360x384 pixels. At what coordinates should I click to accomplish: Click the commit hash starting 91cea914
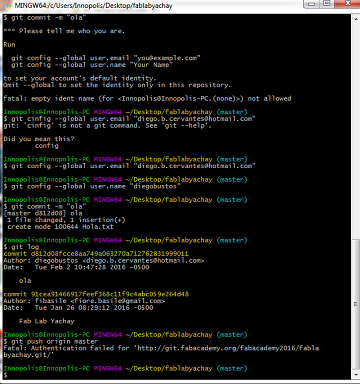[x=110, y=294]
